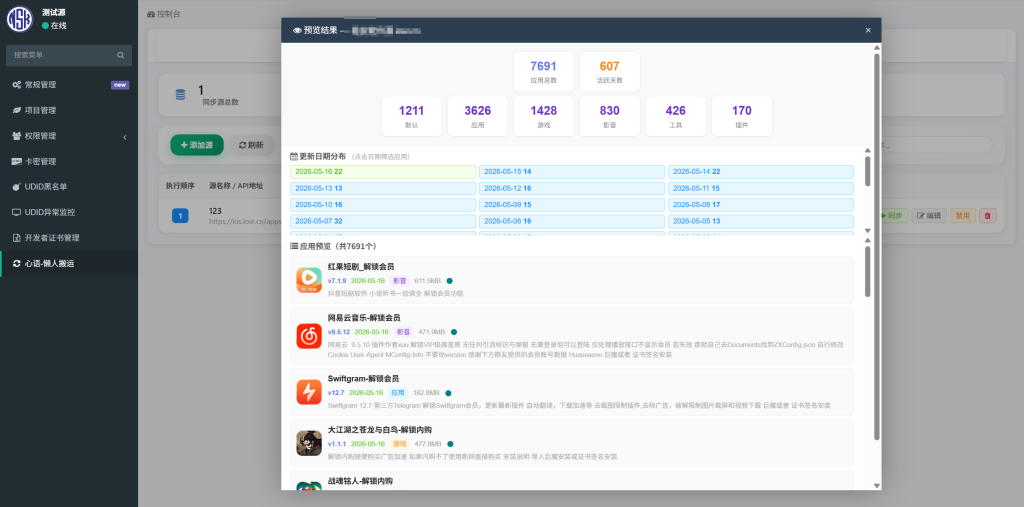Click the green 同步 sync button

tap(892, 215)
